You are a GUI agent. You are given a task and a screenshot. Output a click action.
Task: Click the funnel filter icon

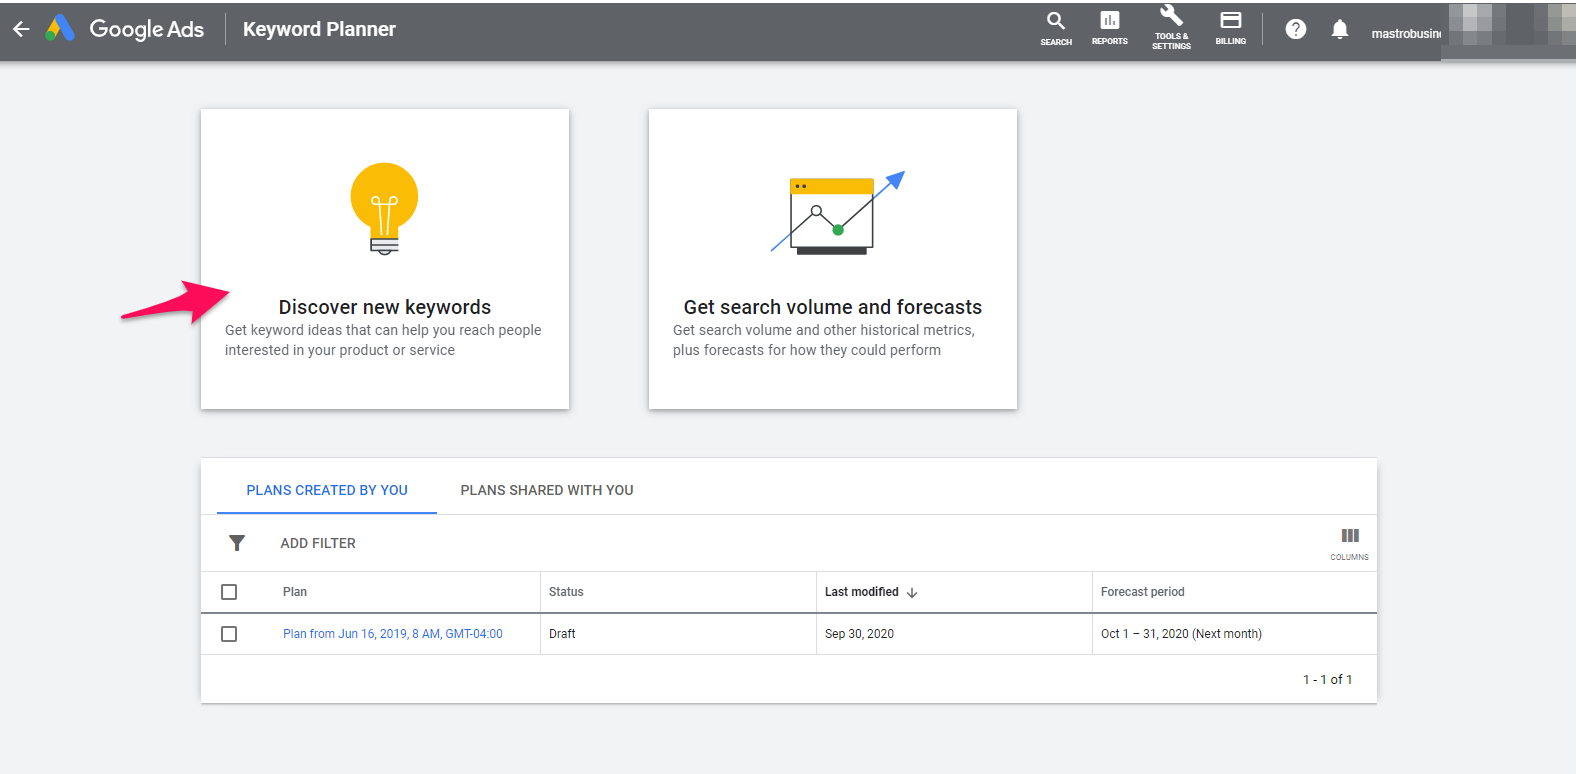pyautogui.click(x=237, y=543)
